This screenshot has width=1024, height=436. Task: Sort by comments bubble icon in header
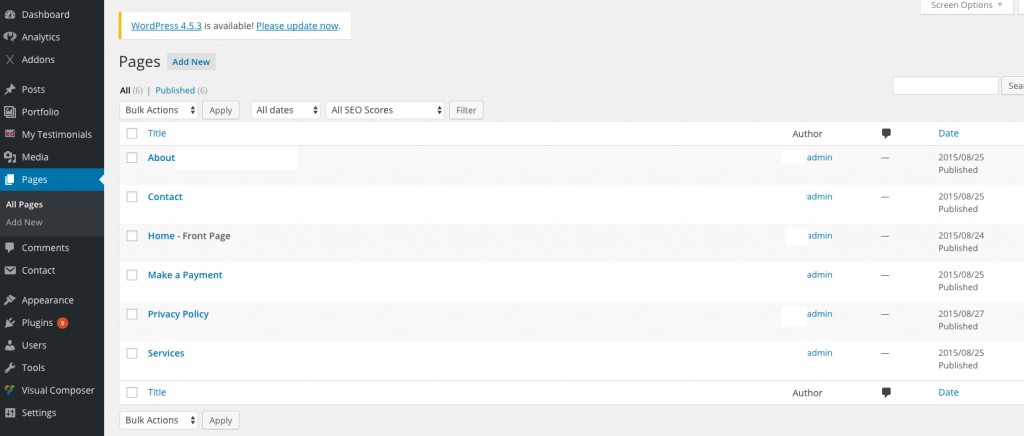[886, 133]
